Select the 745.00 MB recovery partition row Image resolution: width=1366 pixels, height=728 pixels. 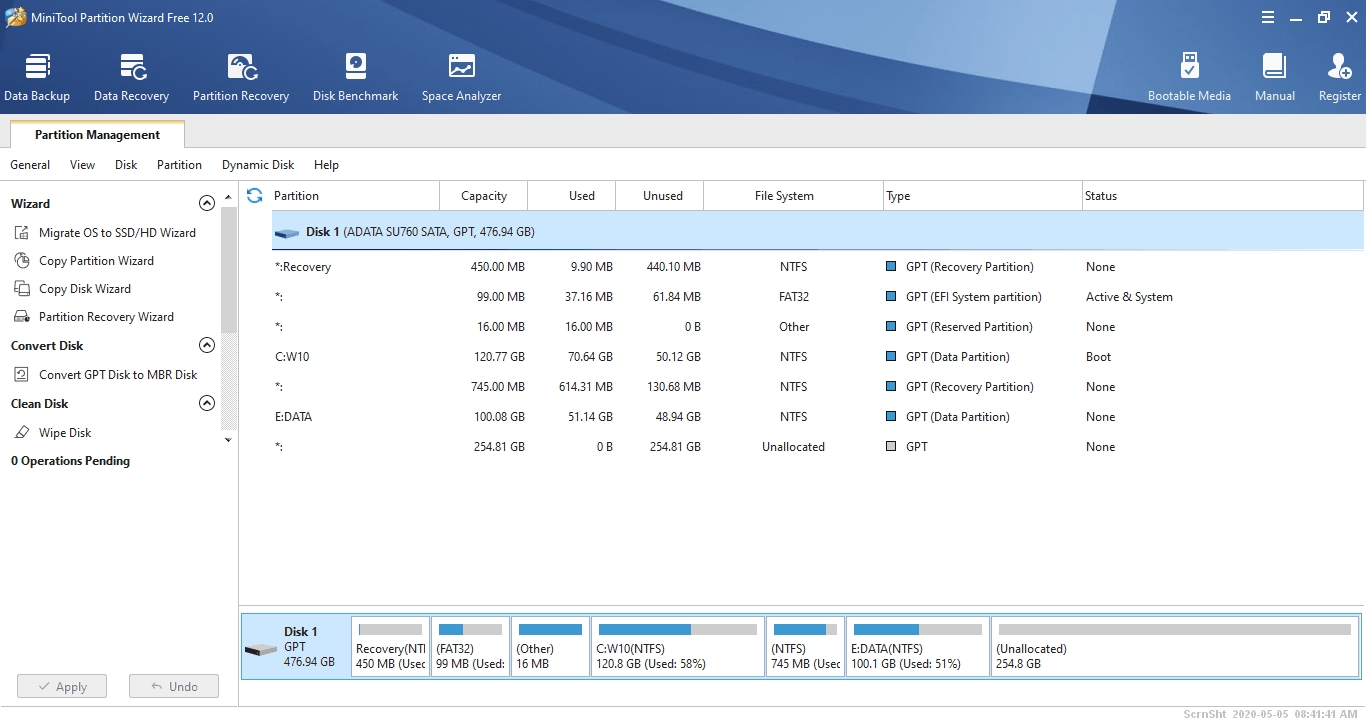(x=817, y=387)
